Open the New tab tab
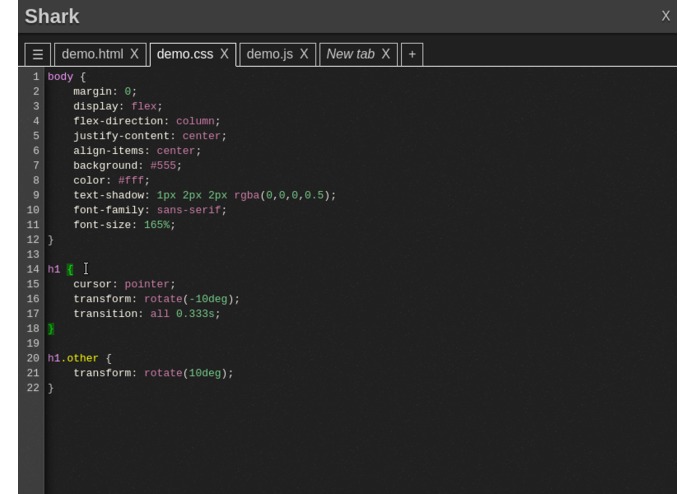 (x=350, y=54)
